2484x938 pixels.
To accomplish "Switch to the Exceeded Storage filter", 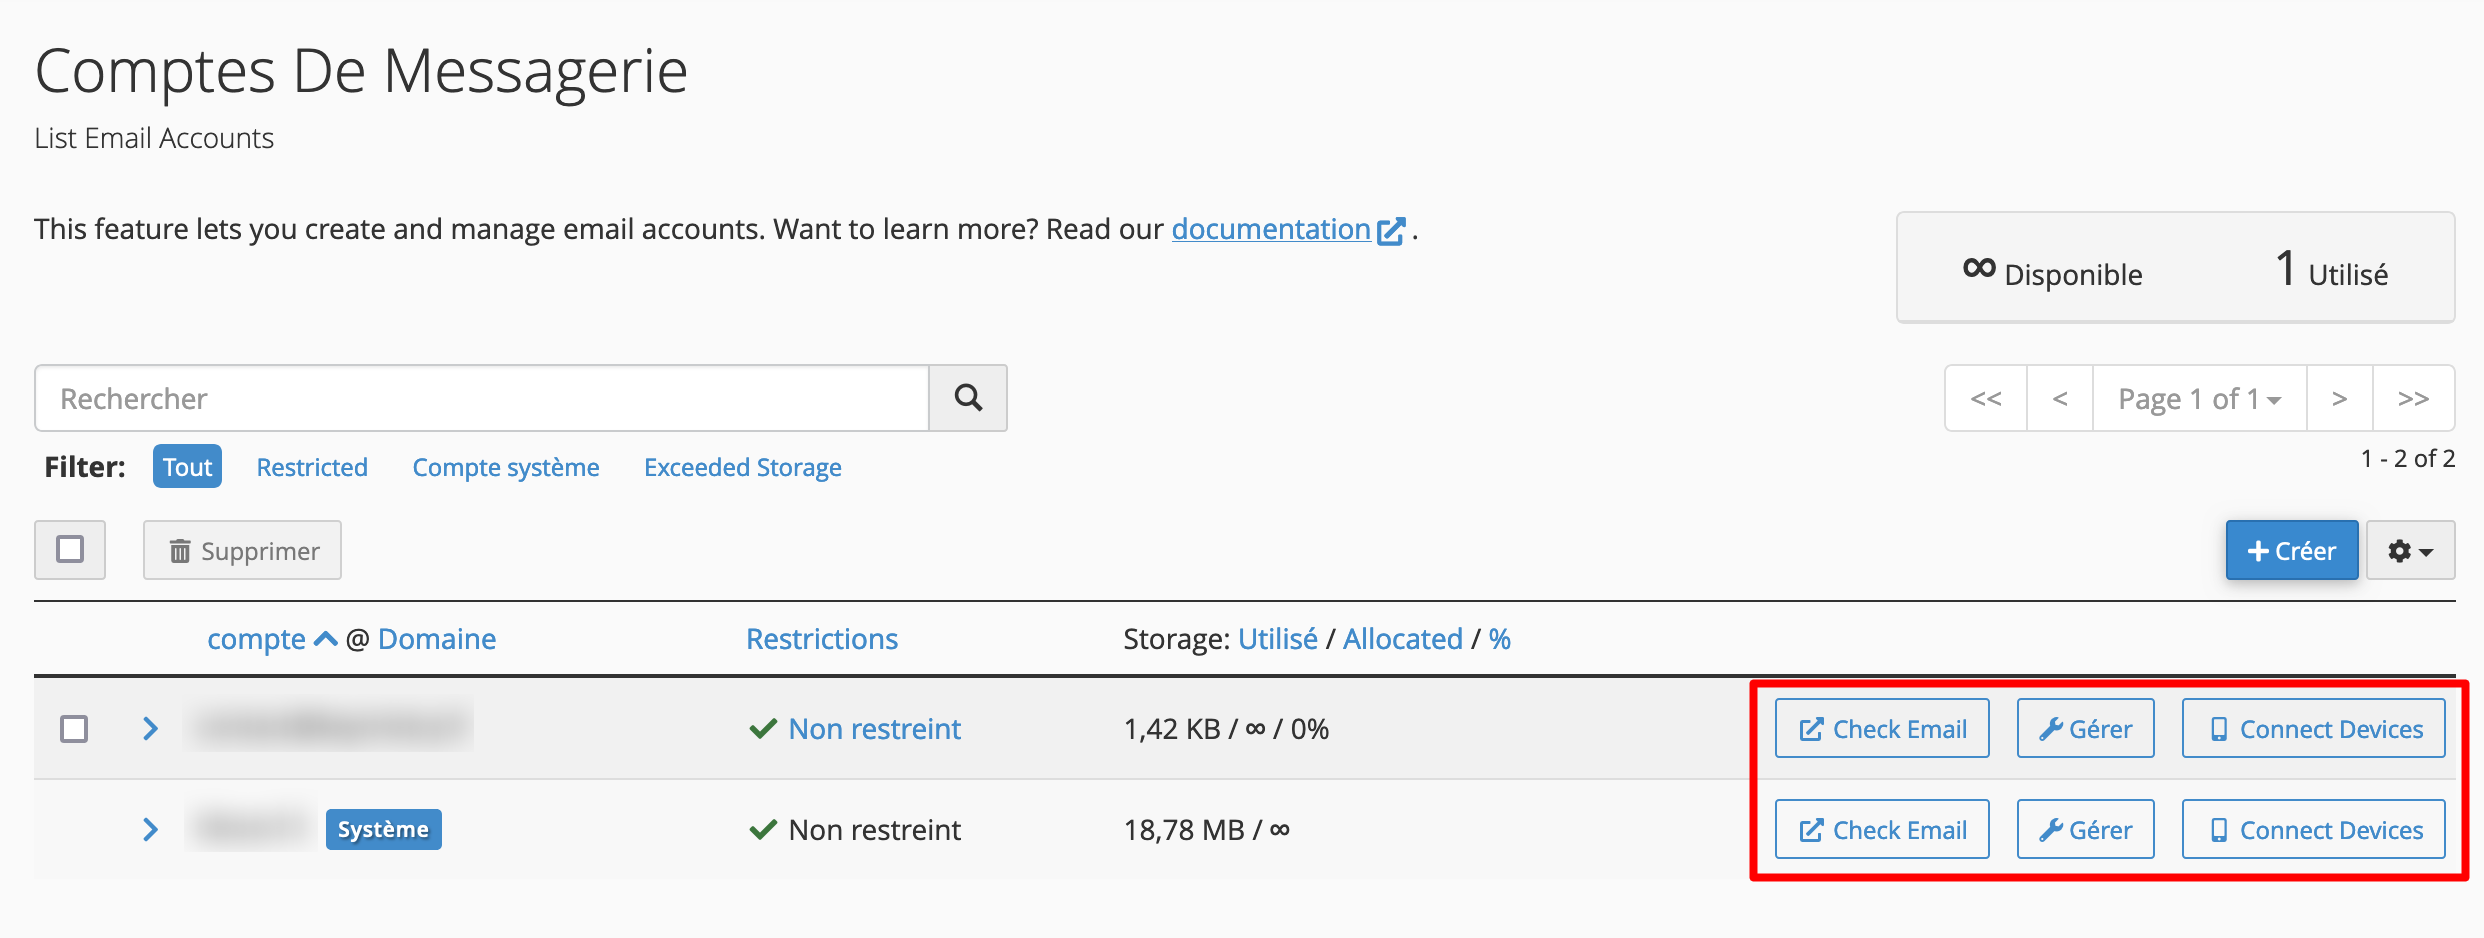I will 742,466.
